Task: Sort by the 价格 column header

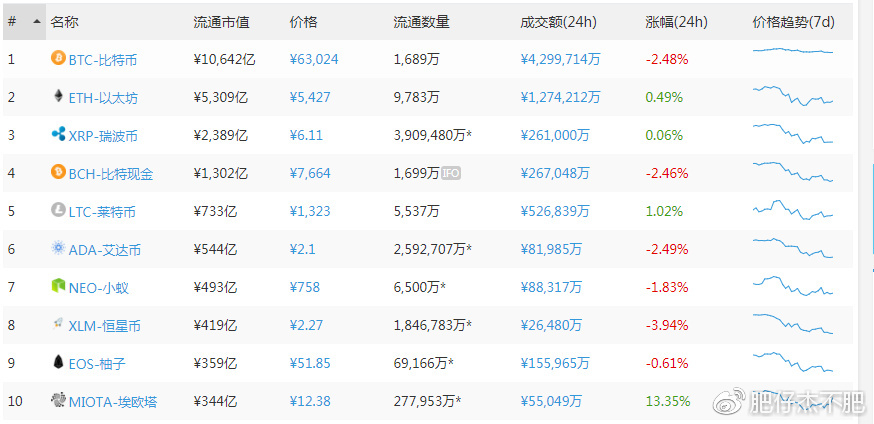Action: (304, 22)
